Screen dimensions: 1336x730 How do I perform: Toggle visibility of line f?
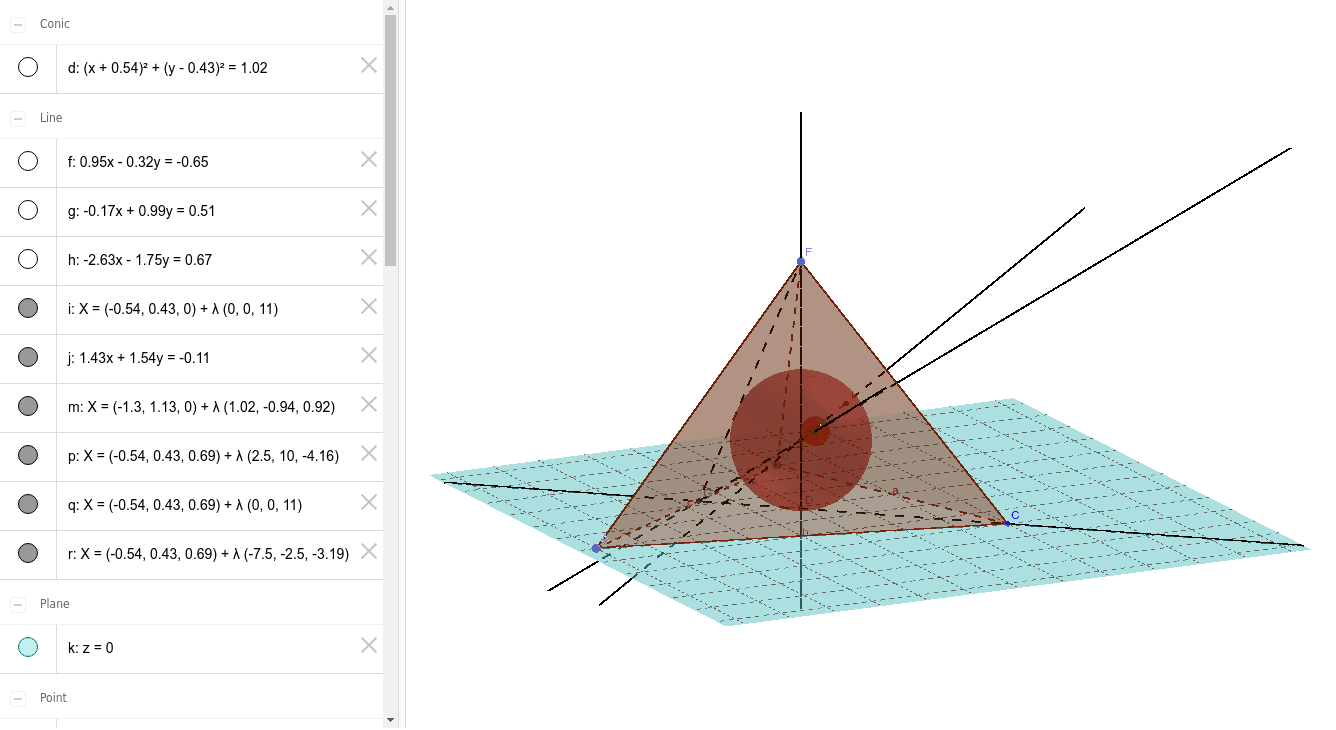coord(28,161)
